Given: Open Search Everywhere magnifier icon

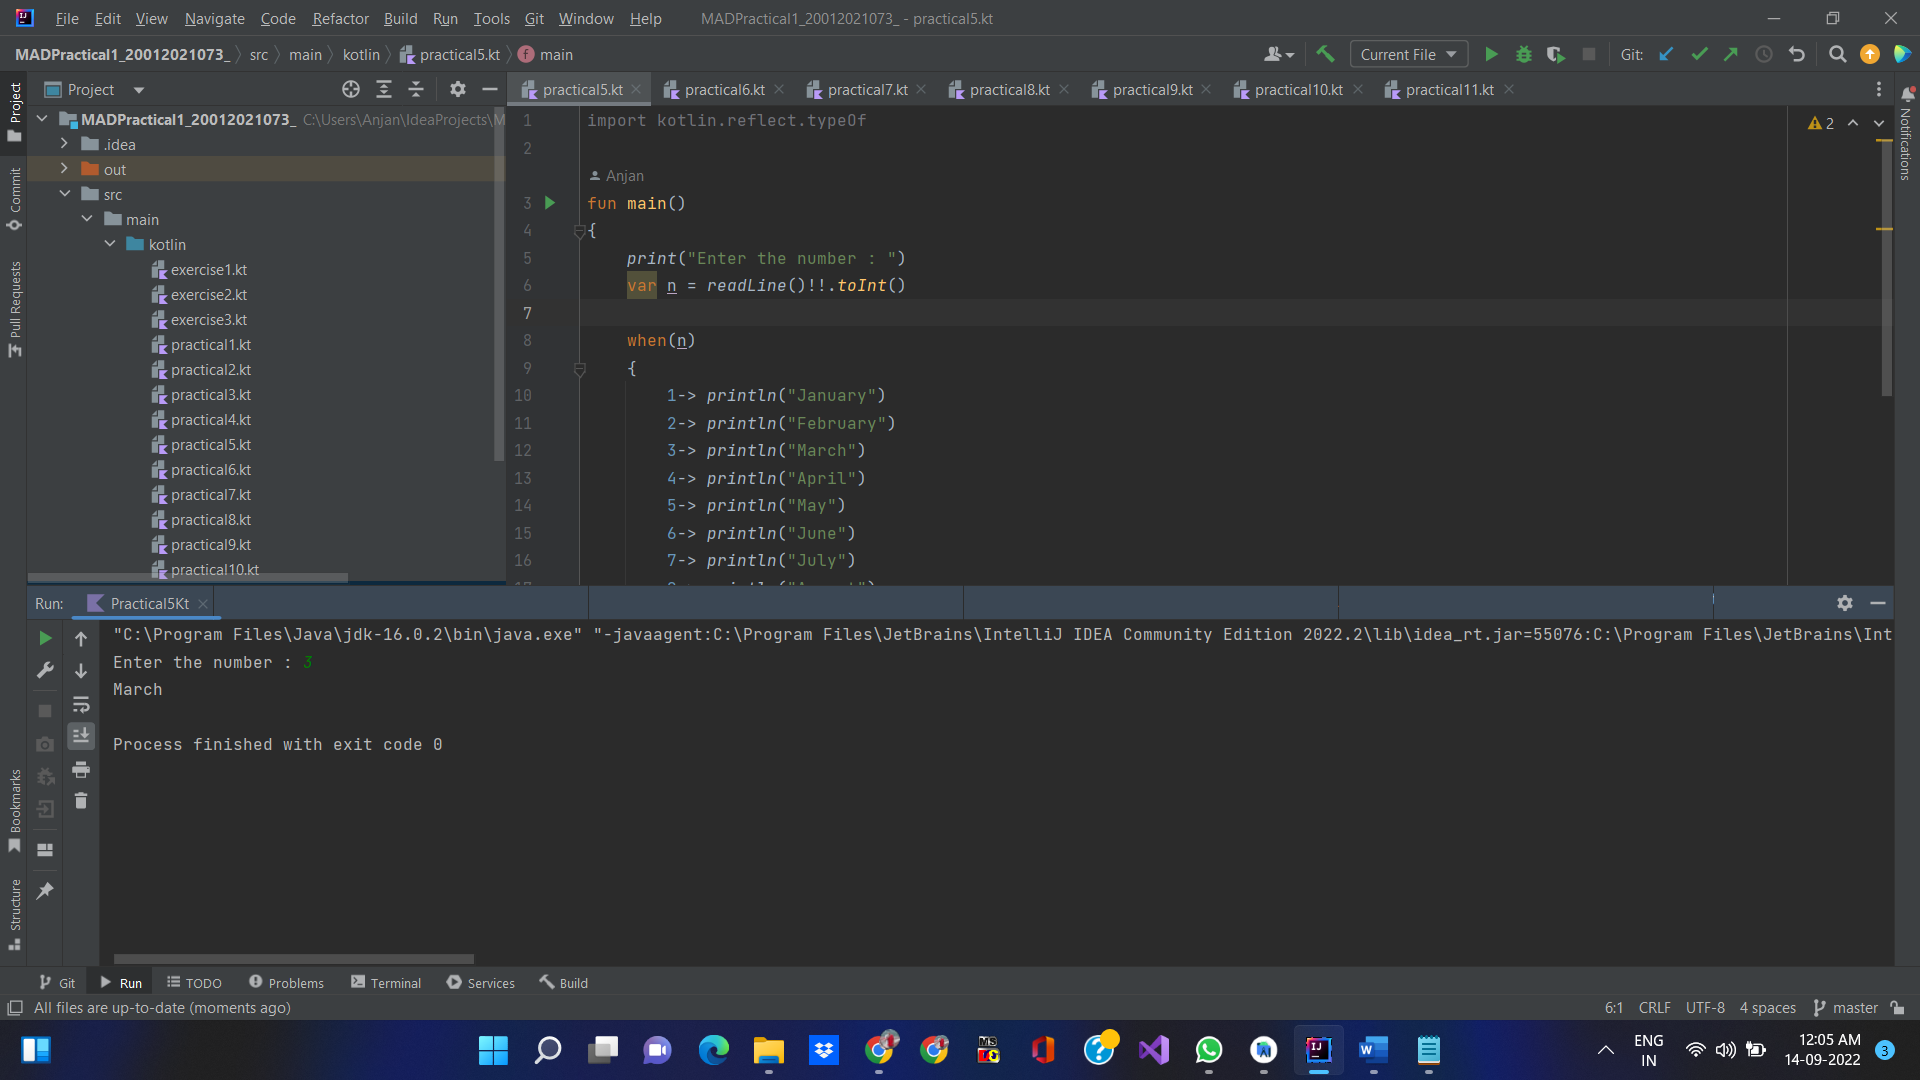Looking at the screenshot, I should pyautogui.click(x=1837, y=54).
